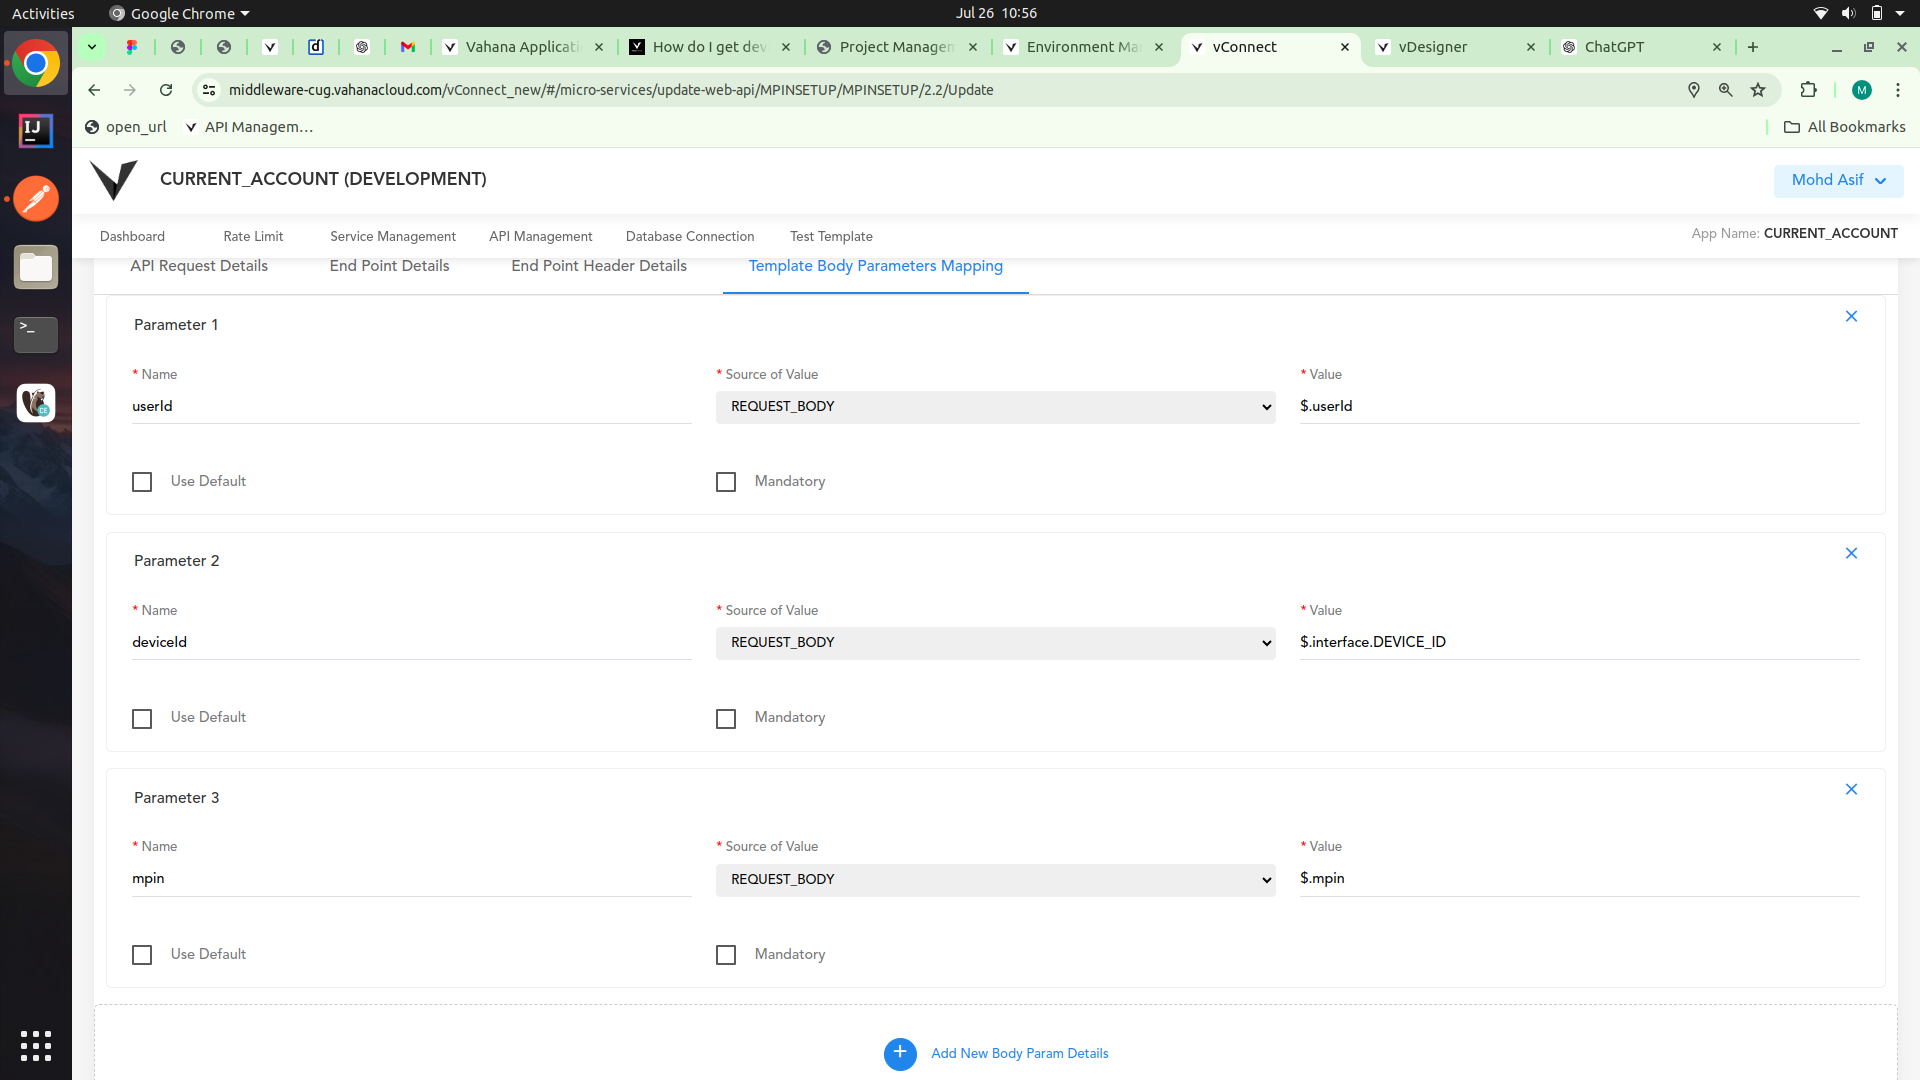Check Mandatory for Parameter 2
The height and width of the screenshot is (1080, 1920).
click(726, 718)
